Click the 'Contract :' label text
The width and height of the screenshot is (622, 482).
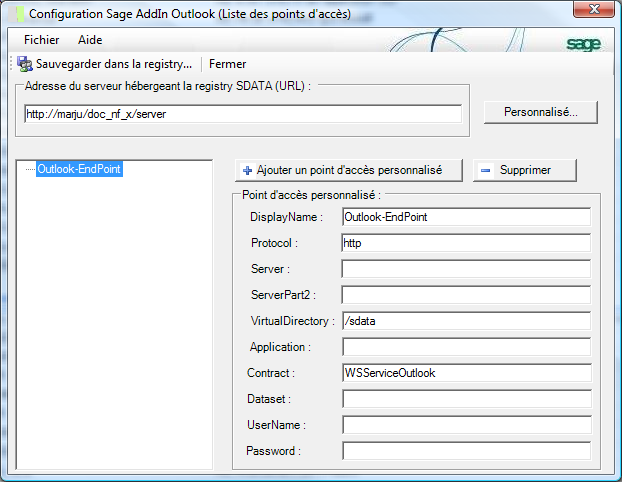[271, 373]
